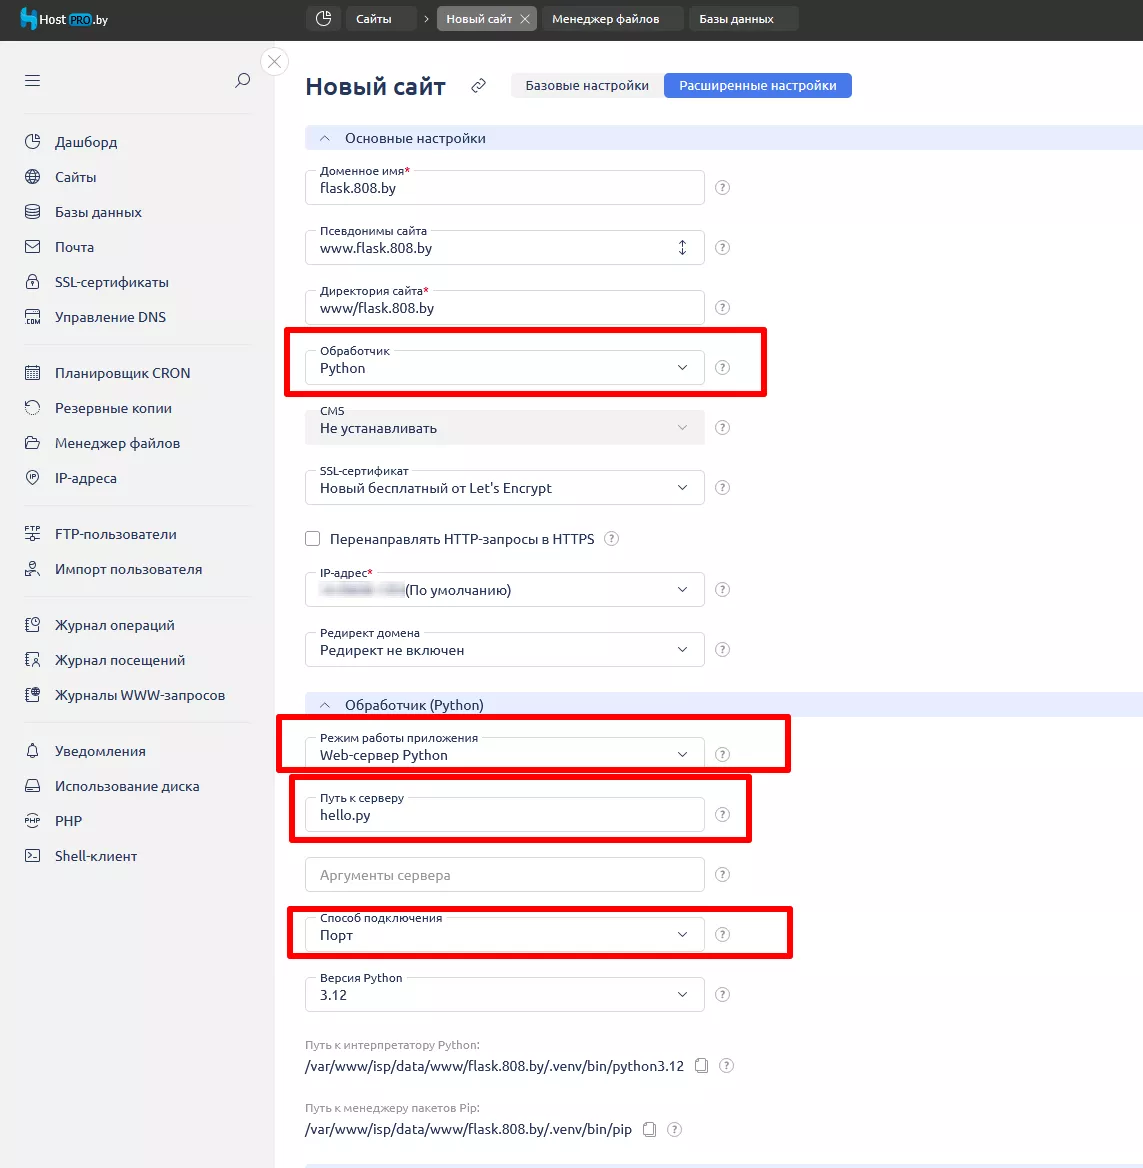This screenshot has height=1168, width=1143.
Task: Click the Журналы WWW-запросов icon
Action: coord(32,694)
